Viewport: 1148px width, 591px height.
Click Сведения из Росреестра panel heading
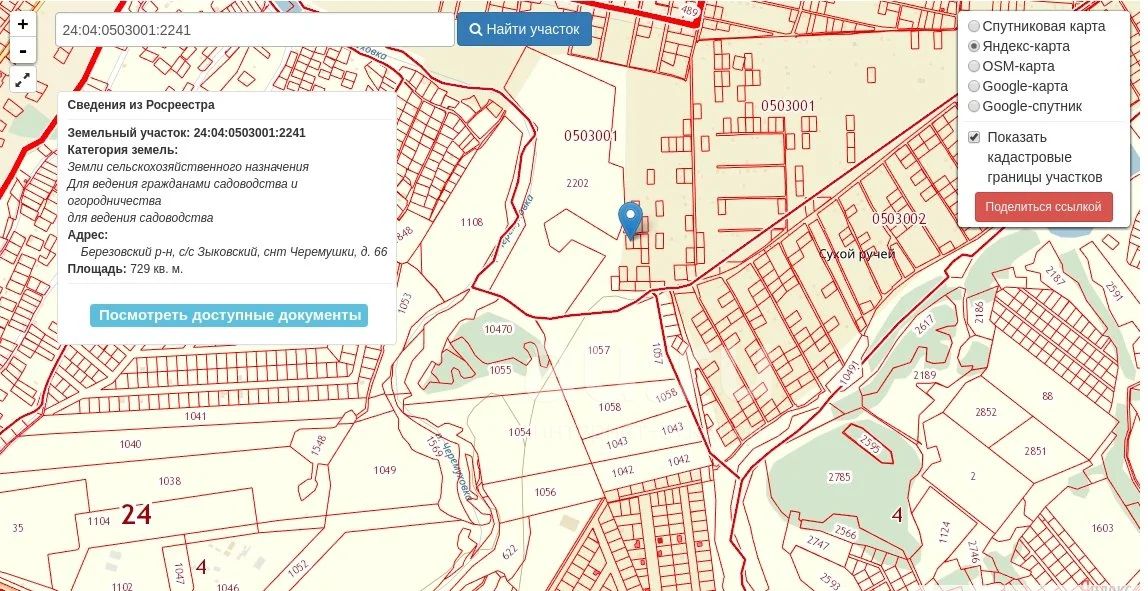(141, 105)
